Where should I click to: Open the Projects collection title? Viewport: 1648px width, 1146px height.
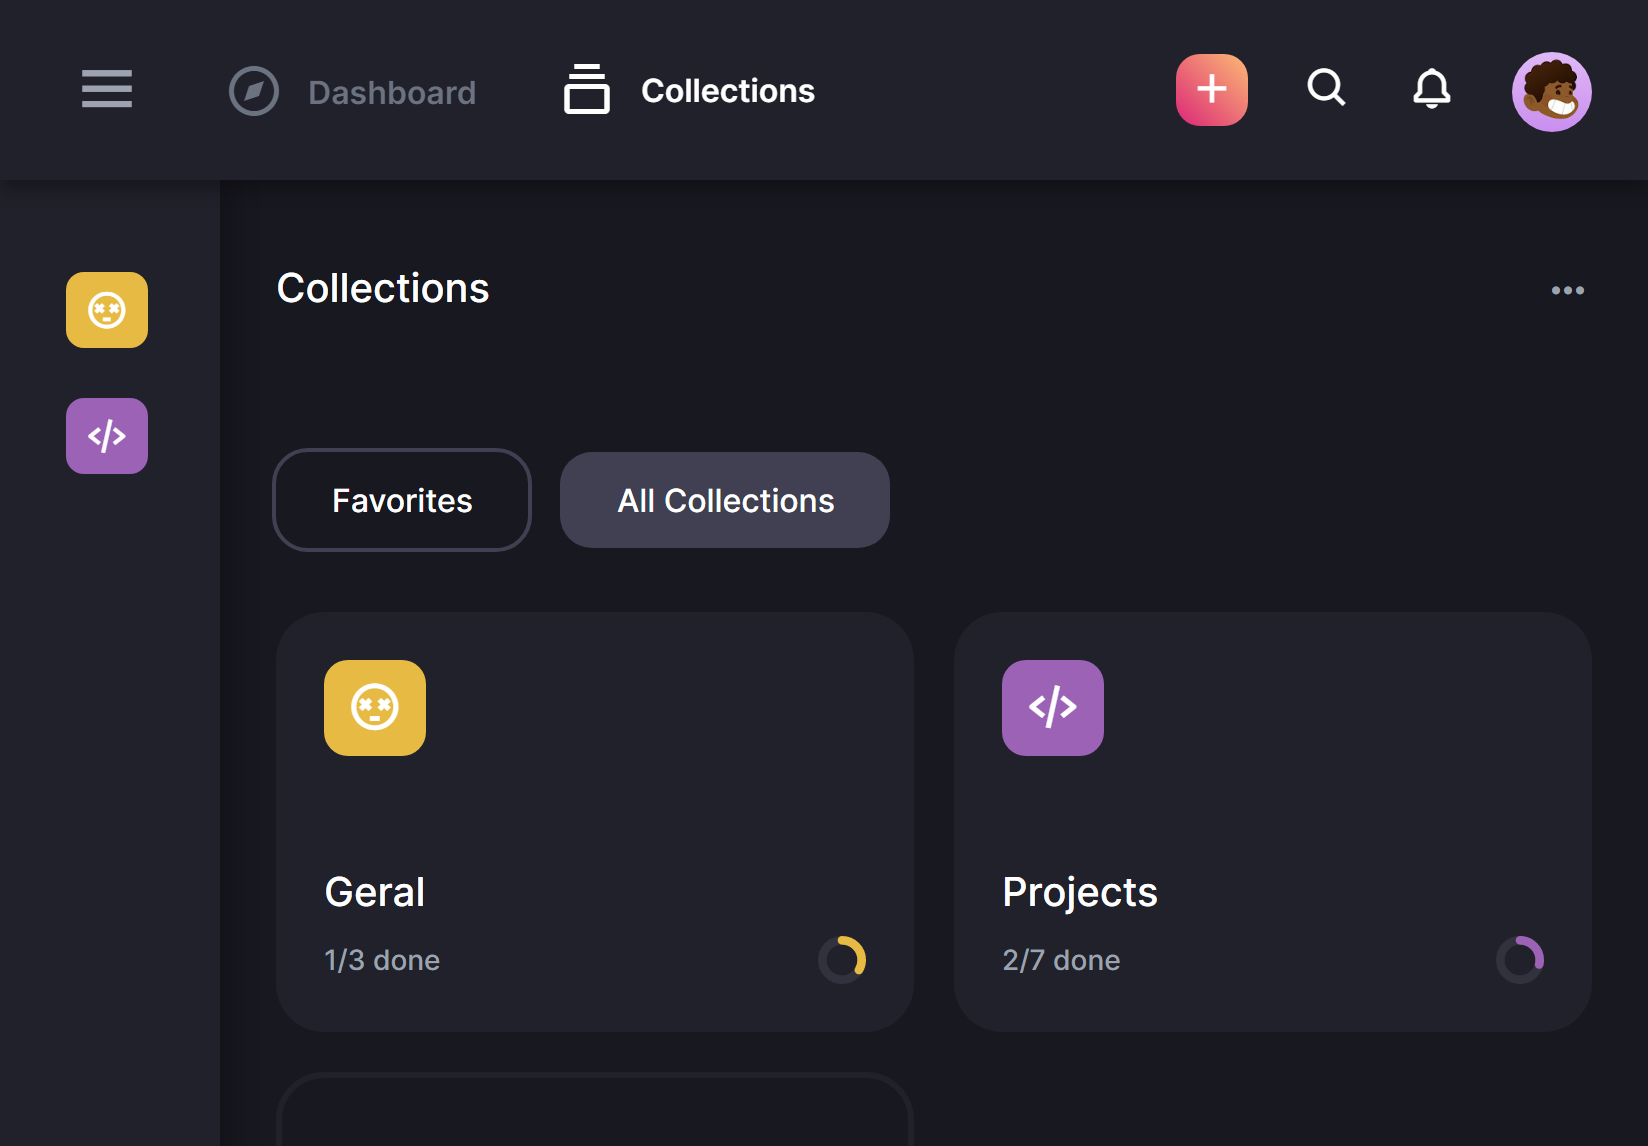tap(1080, 892)
